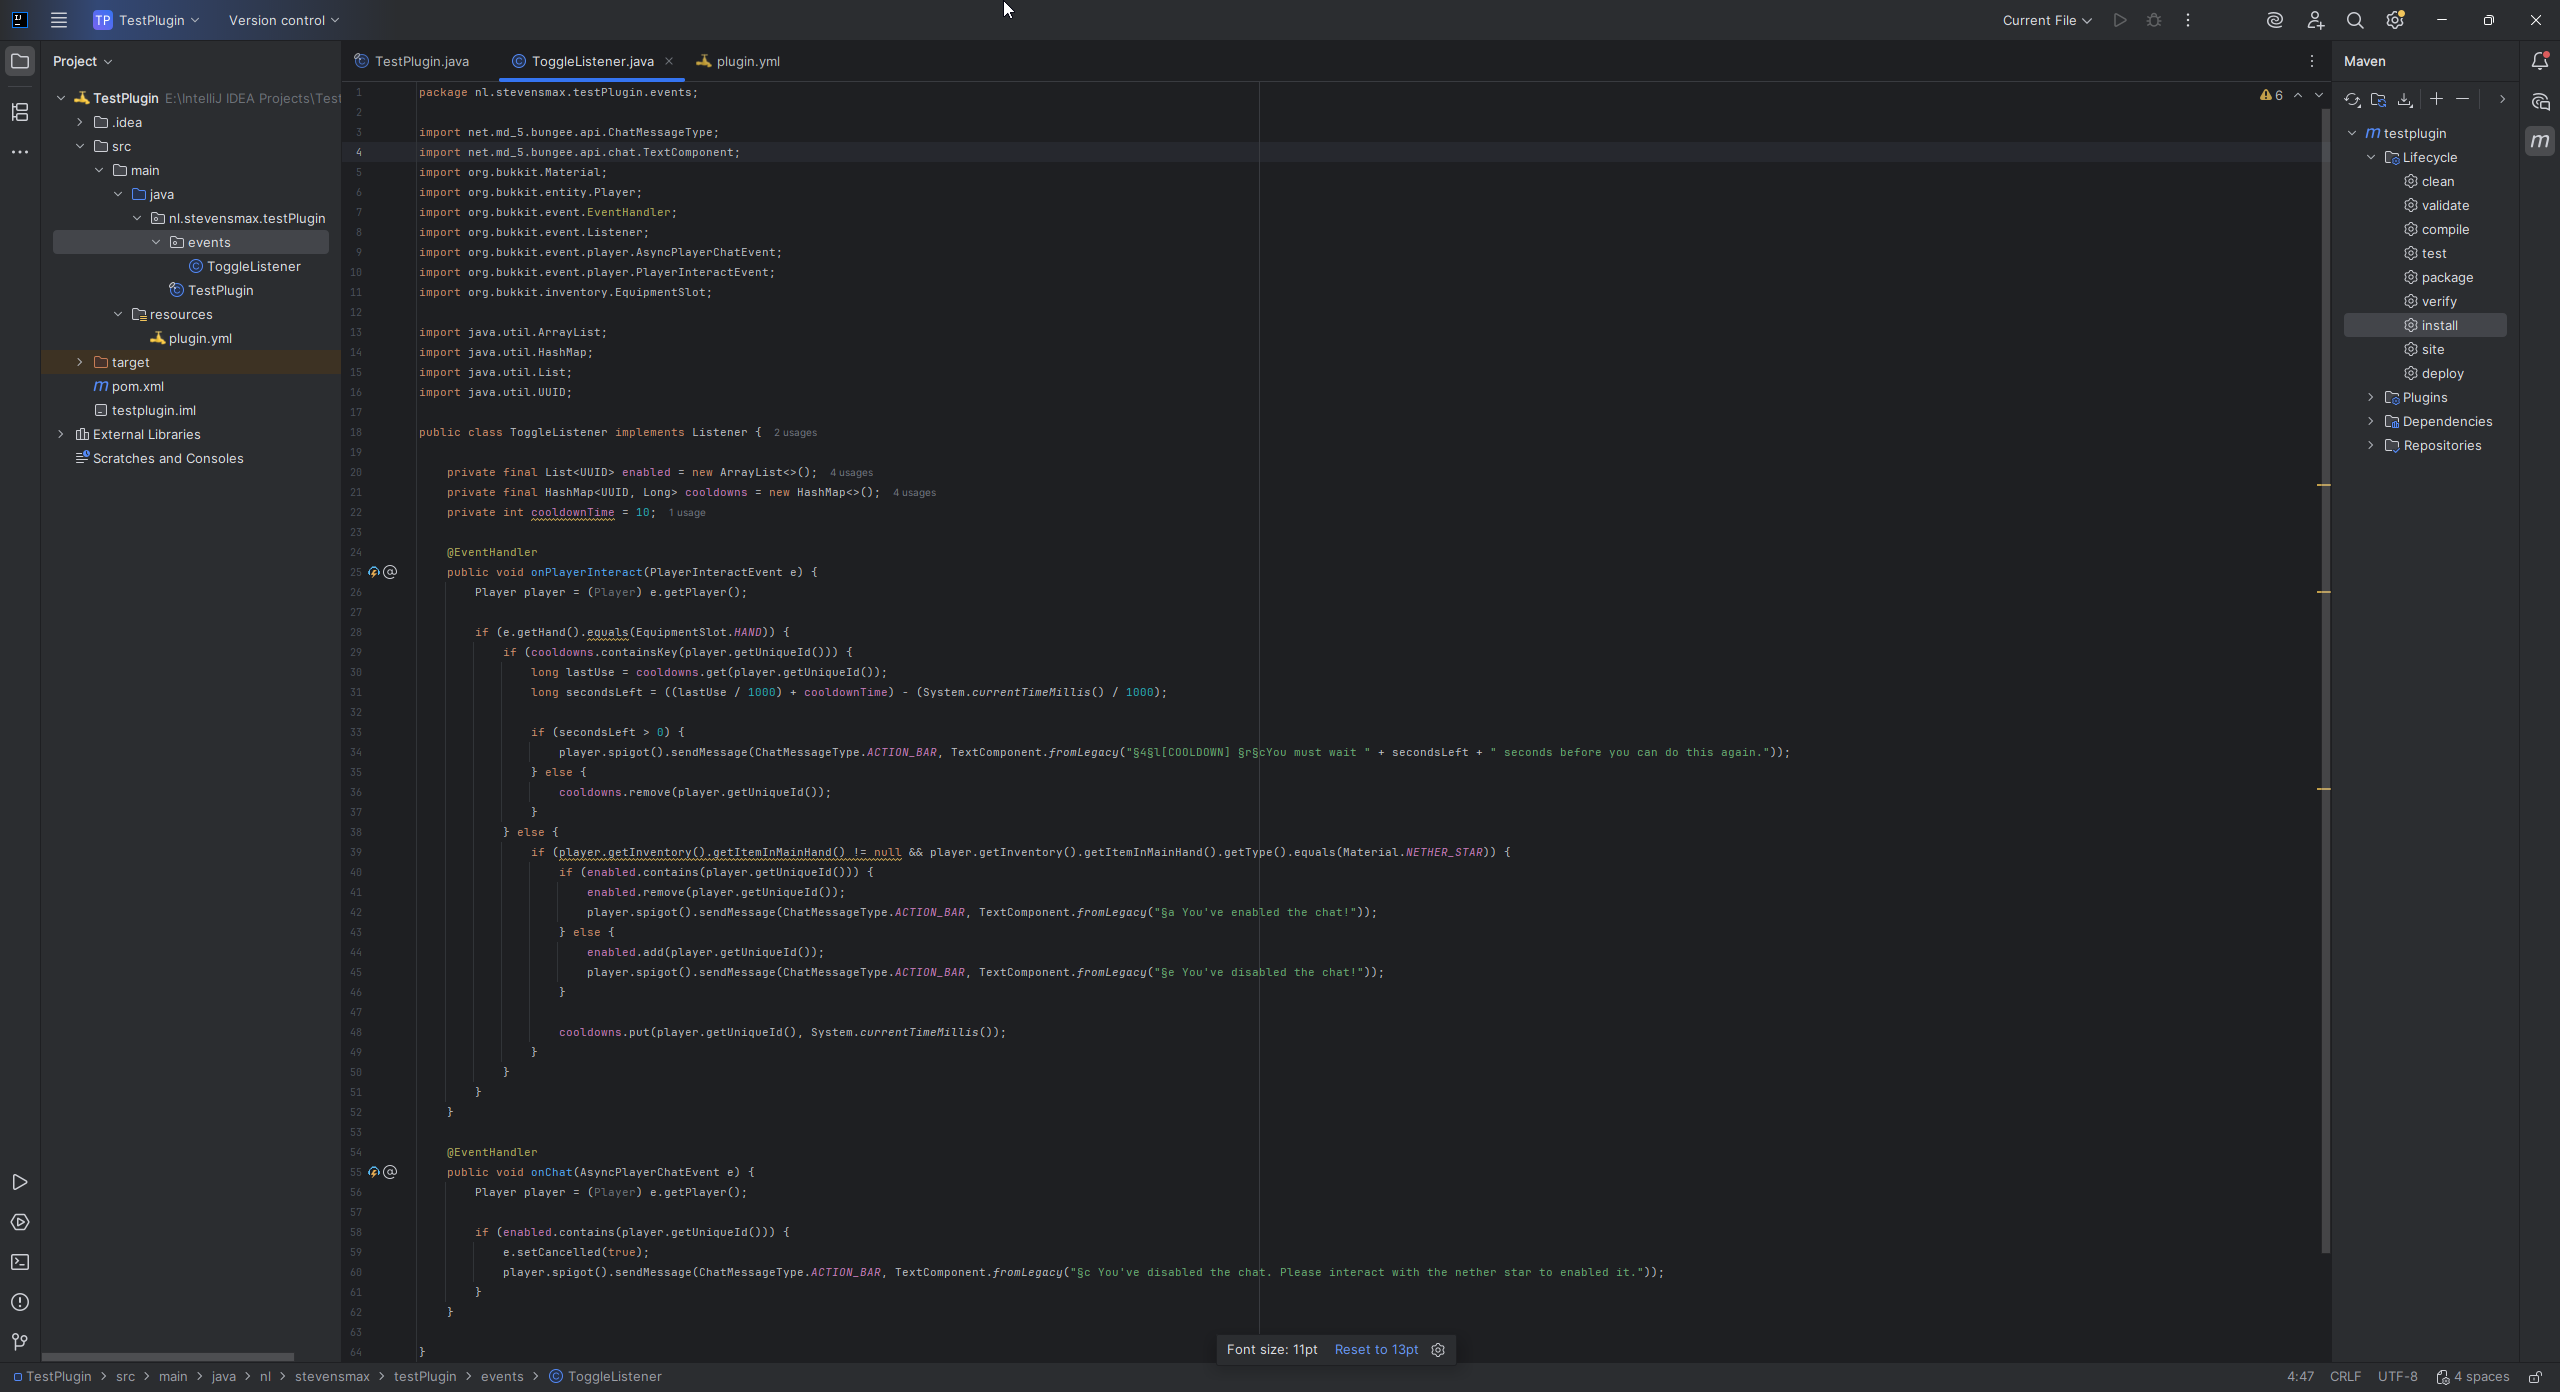Open font size settings gear
The height and width of the screenshot is (1392, 2560).
tap(1438, 1350)
